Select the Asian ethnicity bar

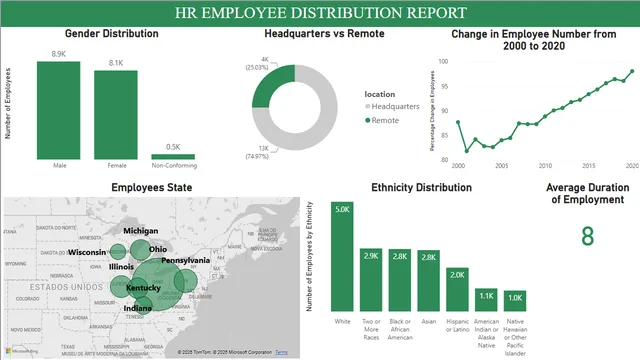click(429, 281)
